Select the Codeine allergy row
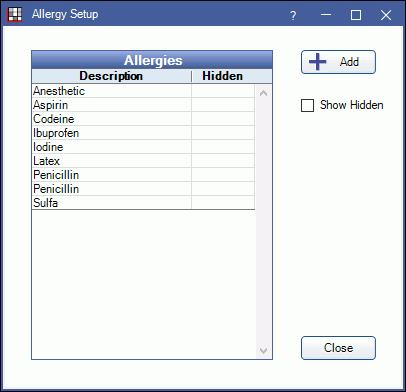Image resolution: width=406 pixels, height=392 pixels. point(143,119)
